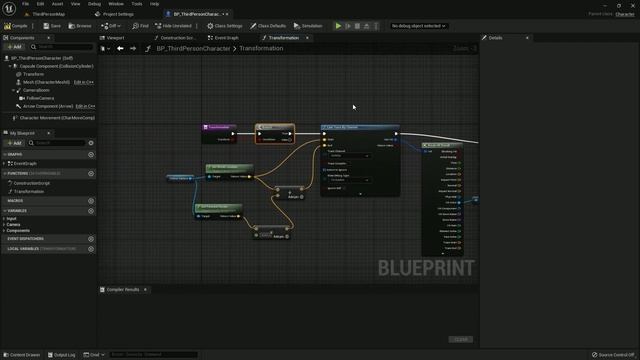The height and width of the screenshot is (360, 640).
Task: Toggle Hide Unrelated nodes
Action: 173,26
